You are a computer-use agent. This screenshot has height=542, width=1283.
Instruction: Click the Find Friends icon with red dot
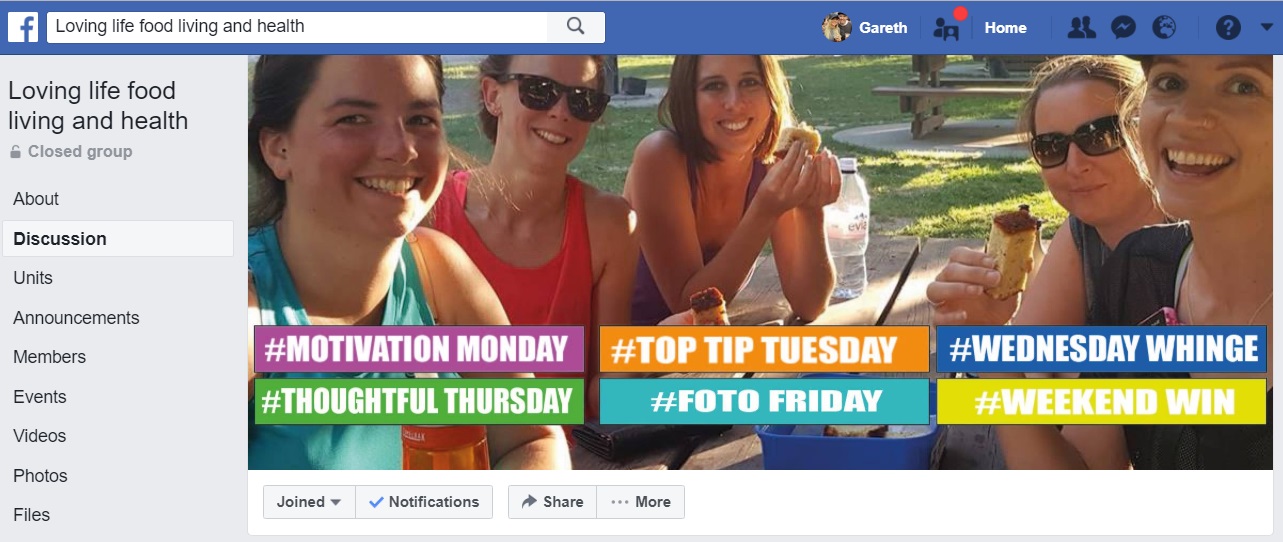(x=947, y=26)
